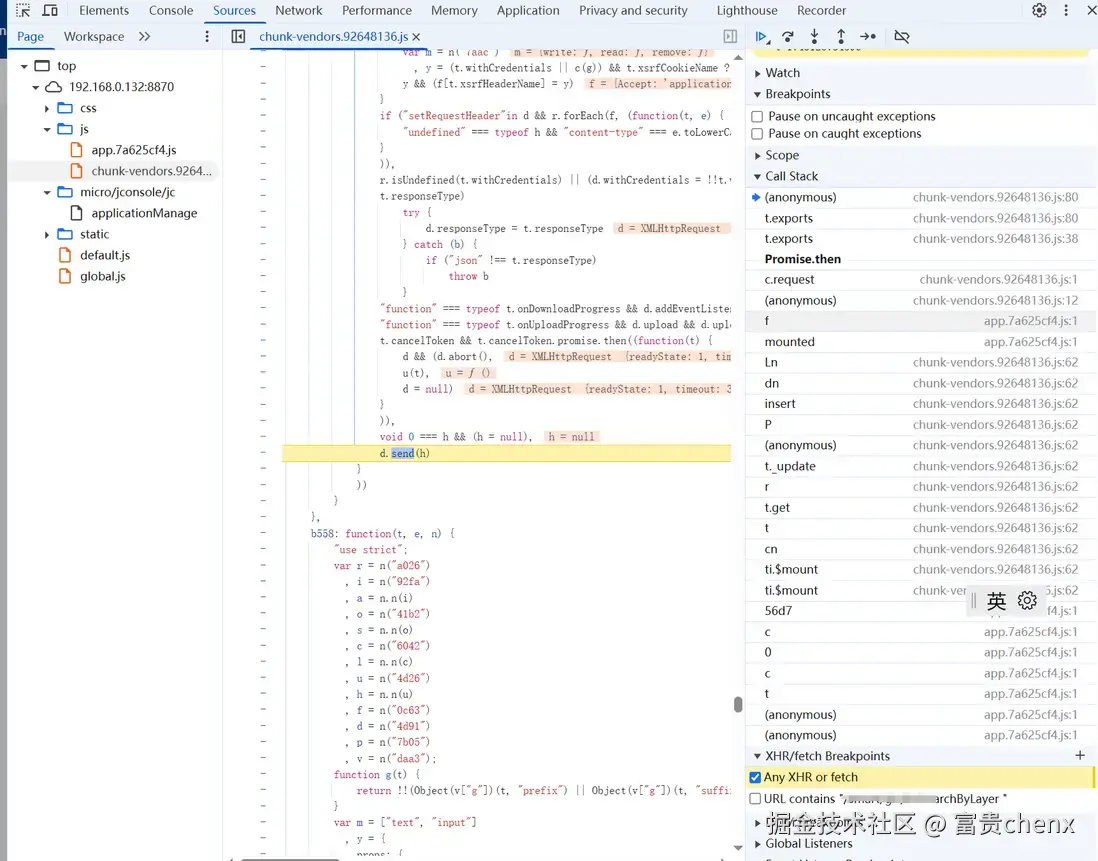
Task: Step into next function call
Action: [x=814, y=36]
